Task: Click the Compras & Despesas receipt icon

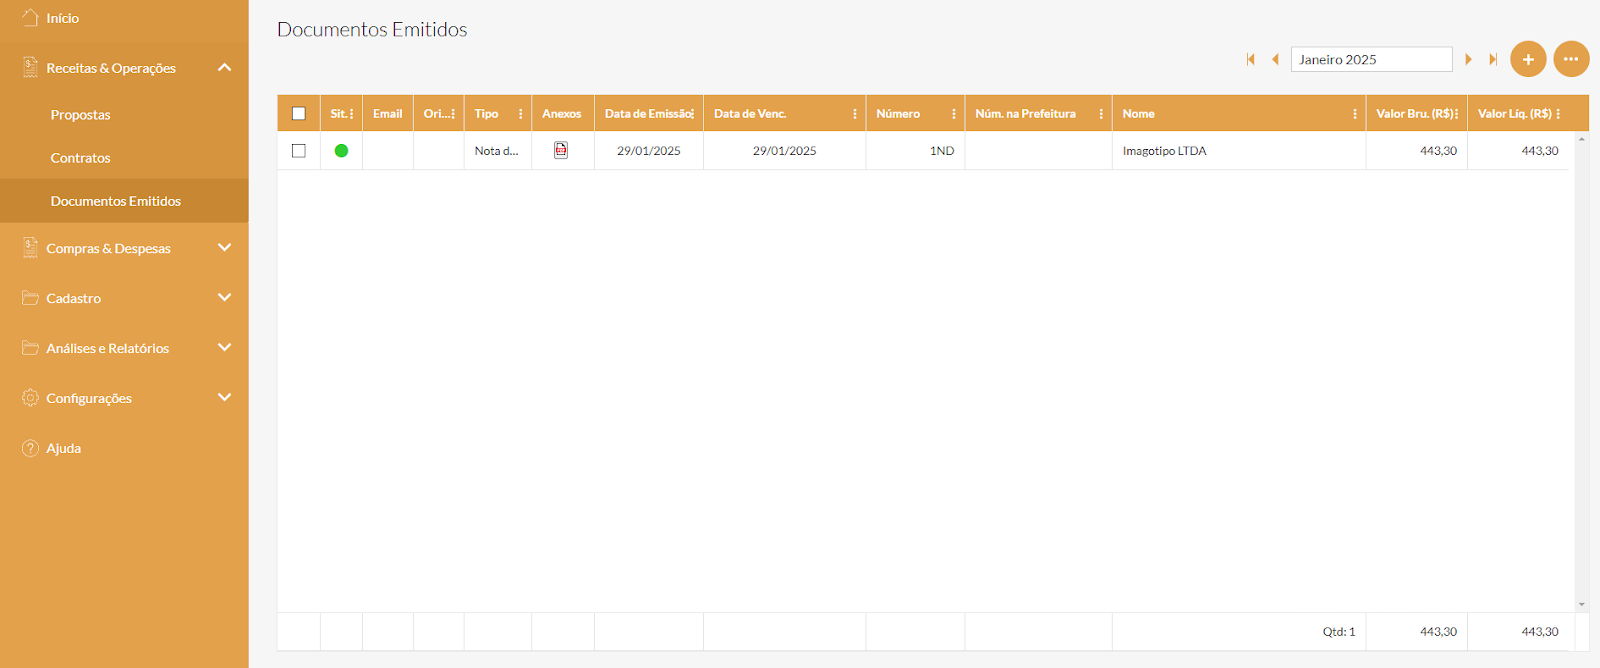Action: click(x=31, y=247)
